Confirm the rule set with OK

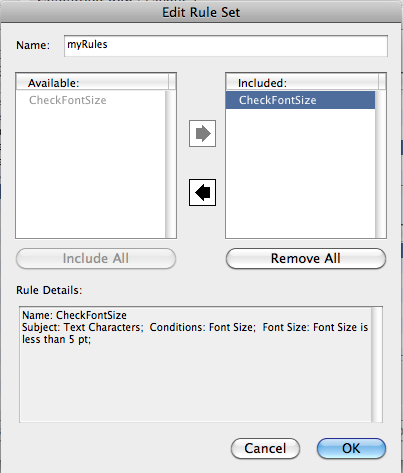[x=351, y=448]
